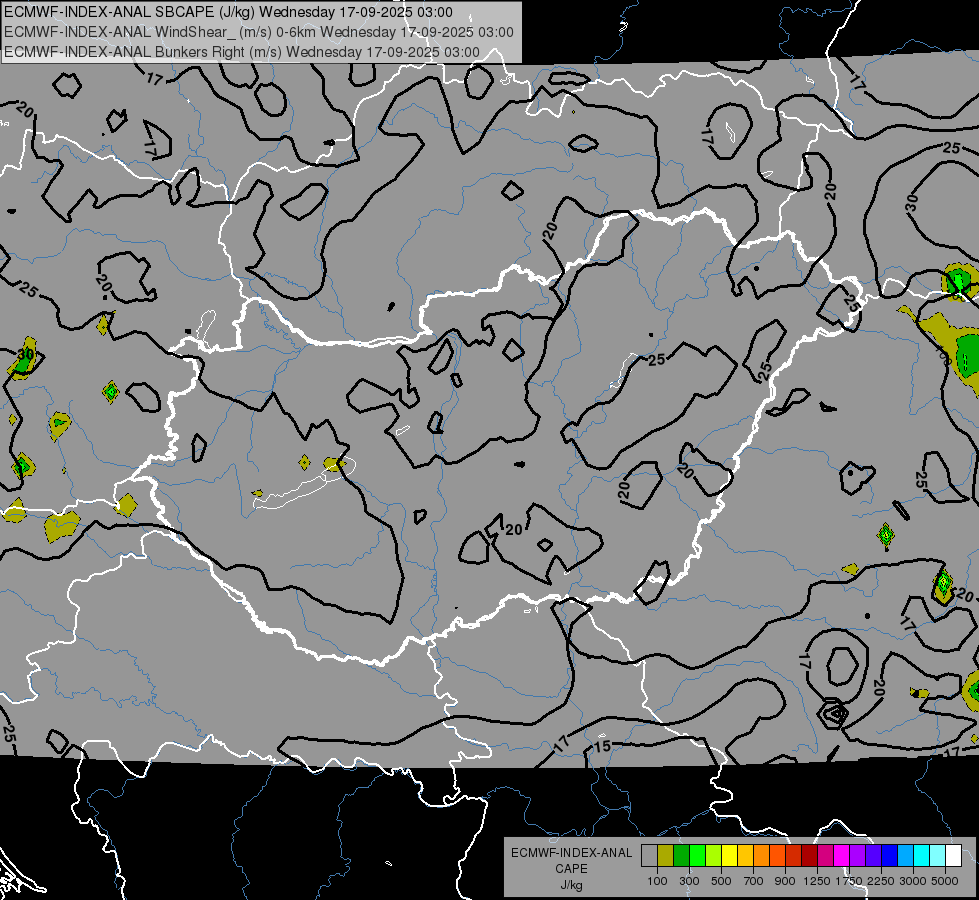The height and width of the screenshot is (900, 979).
Task: Click the J/kg unit in legend
Action: [571, 885]
